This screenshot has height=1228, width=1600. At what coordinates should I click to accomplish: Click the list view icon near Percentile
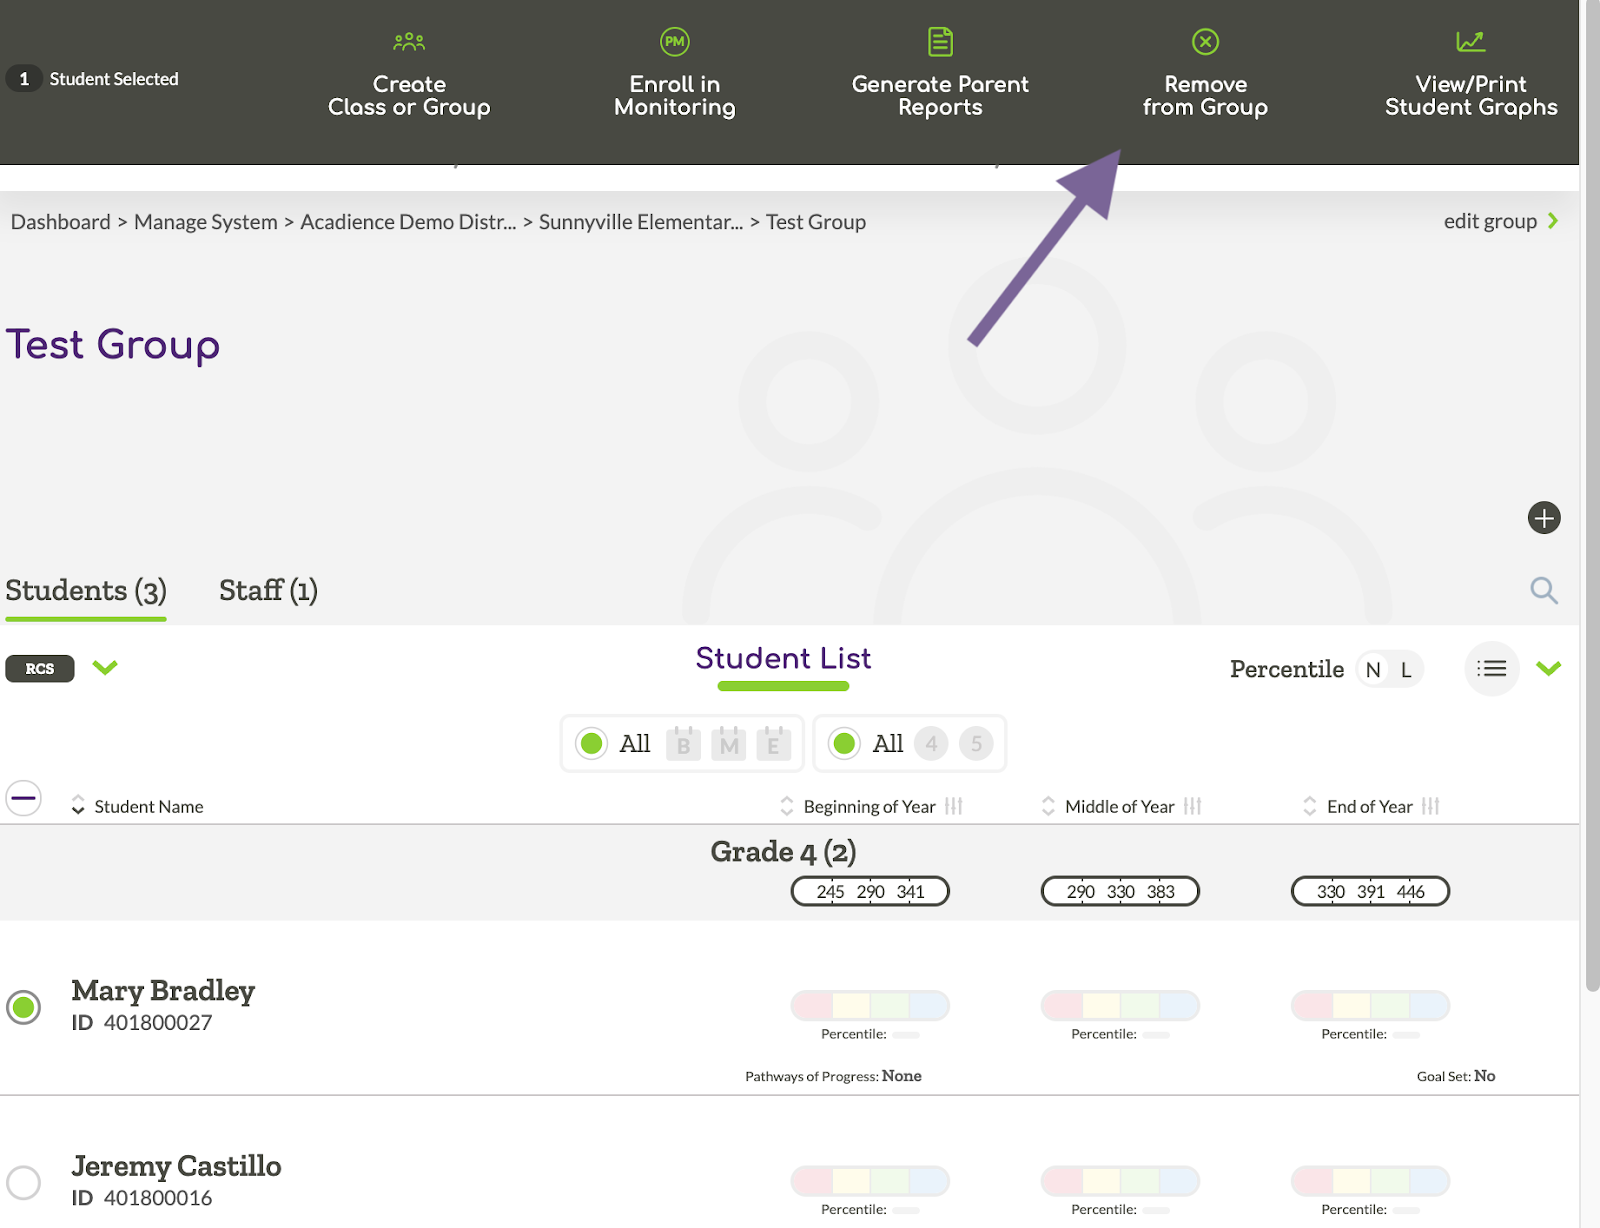click(1492, 669)
